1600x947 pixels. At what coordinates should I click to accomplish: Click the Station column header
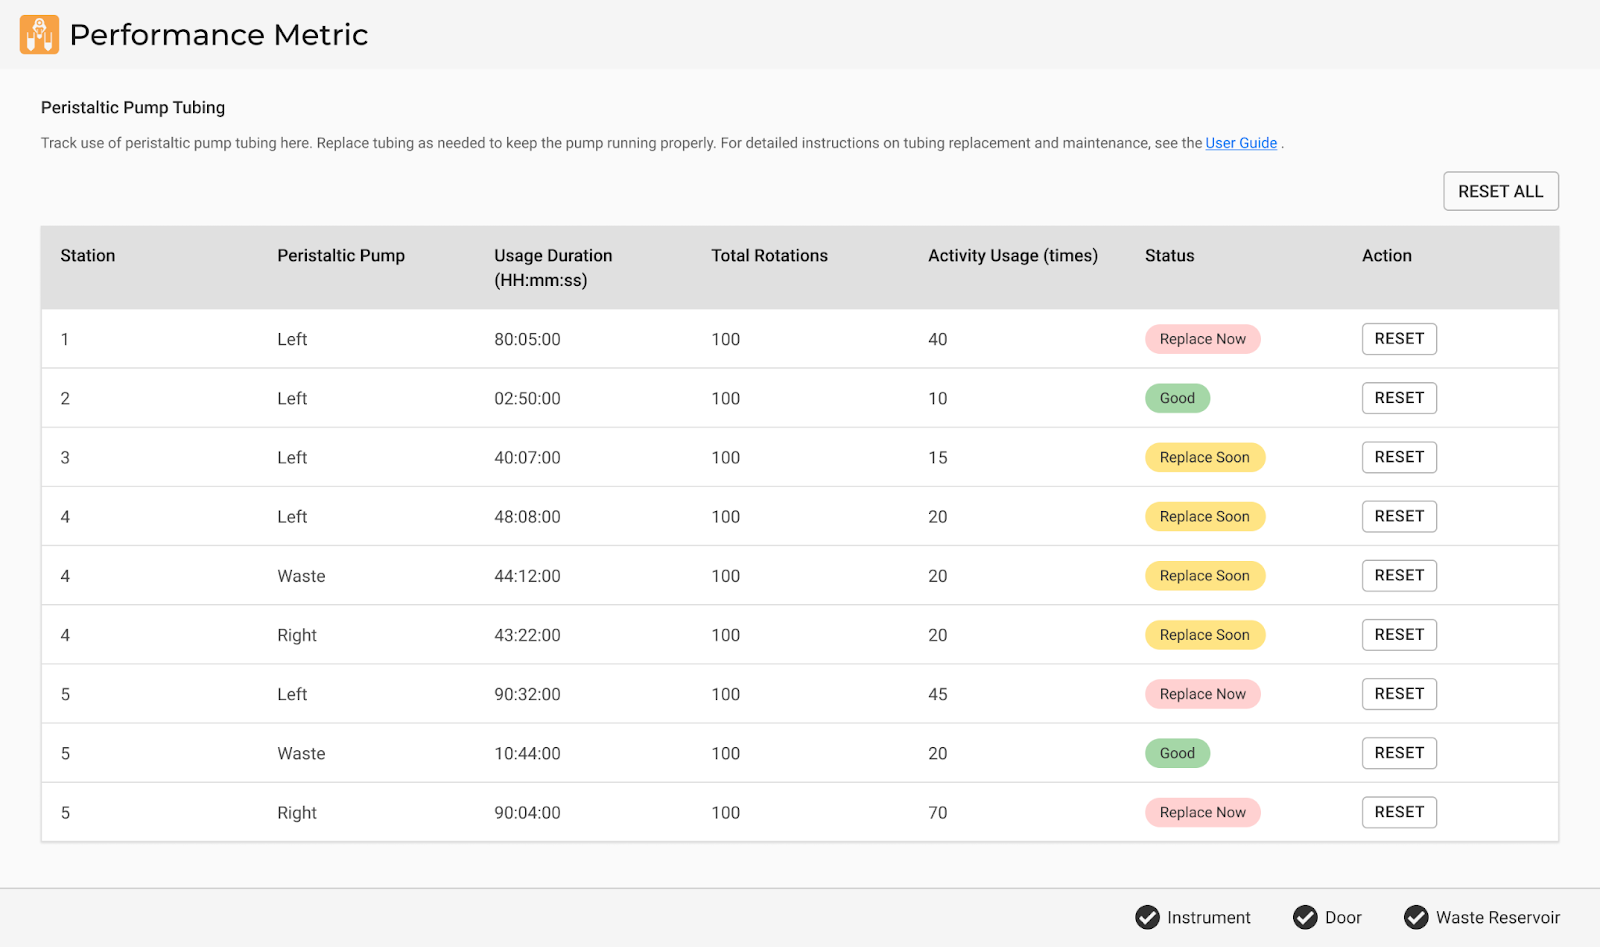[x=88, y=256]
